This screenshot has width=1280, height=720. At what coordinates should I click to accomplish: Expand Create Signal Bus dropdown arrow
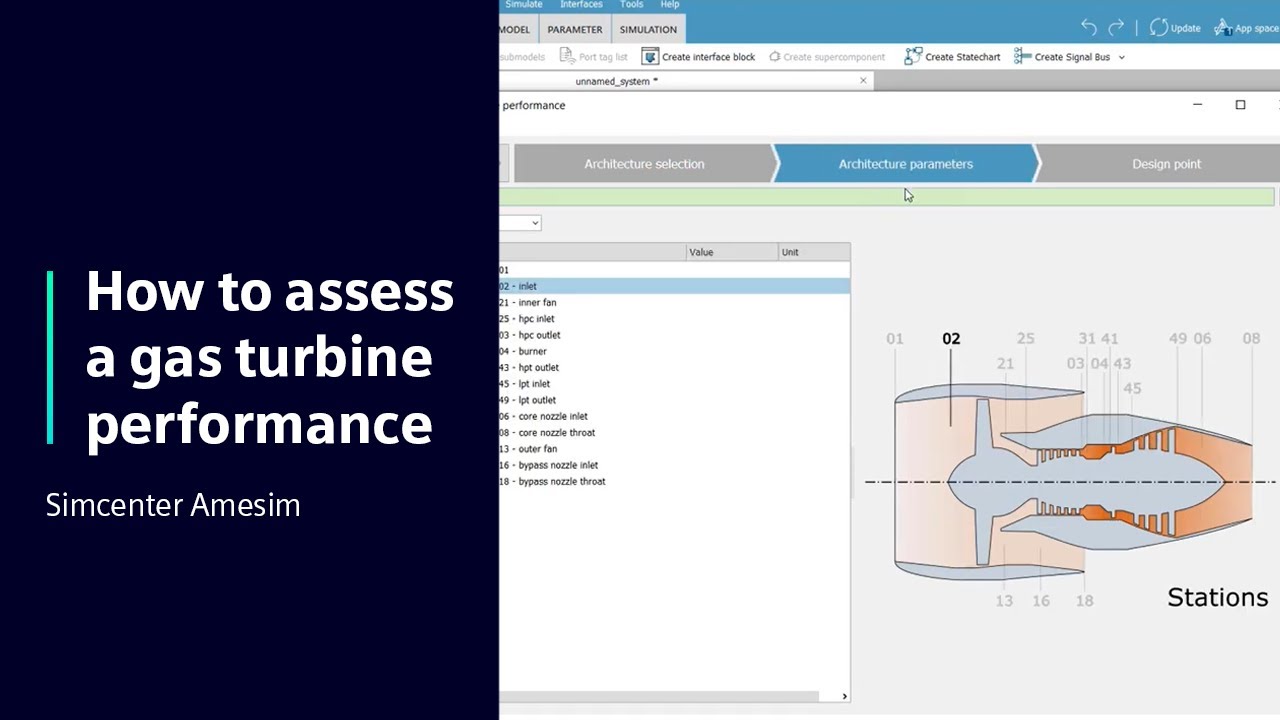1121,57
